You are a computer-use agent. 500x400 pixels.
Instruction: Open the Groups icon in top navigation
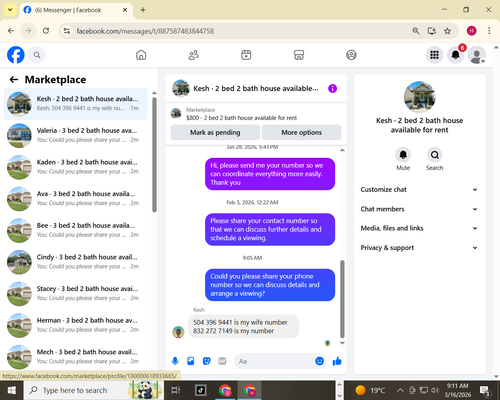[351, 55]
